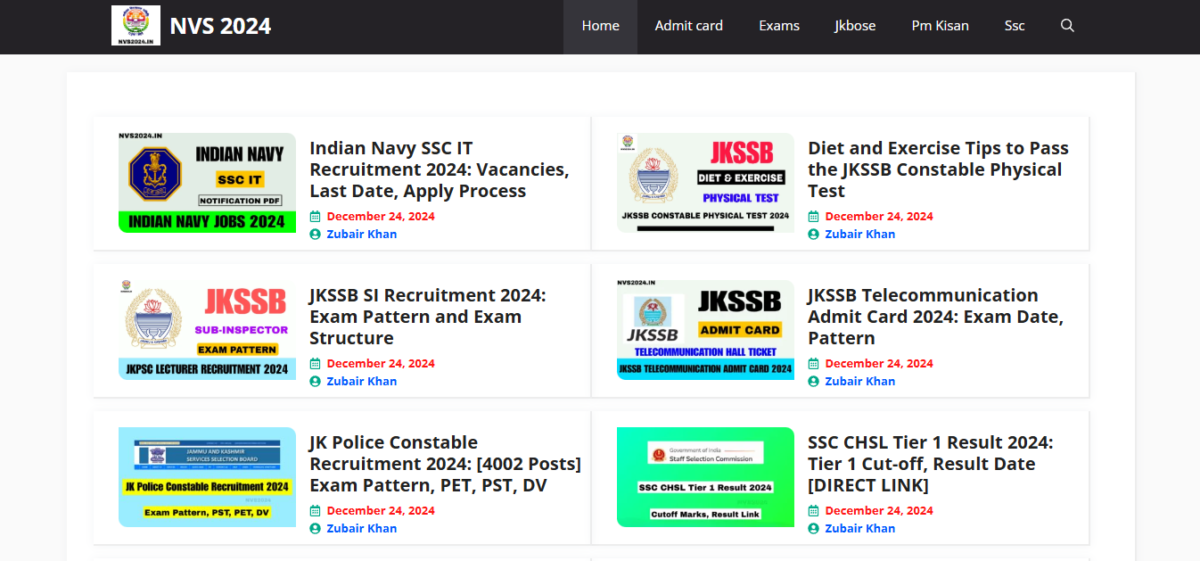Click author icon beside Indian Navy SSC IT post
This screenshot has width=1200, height=561.
click(315, 234)
